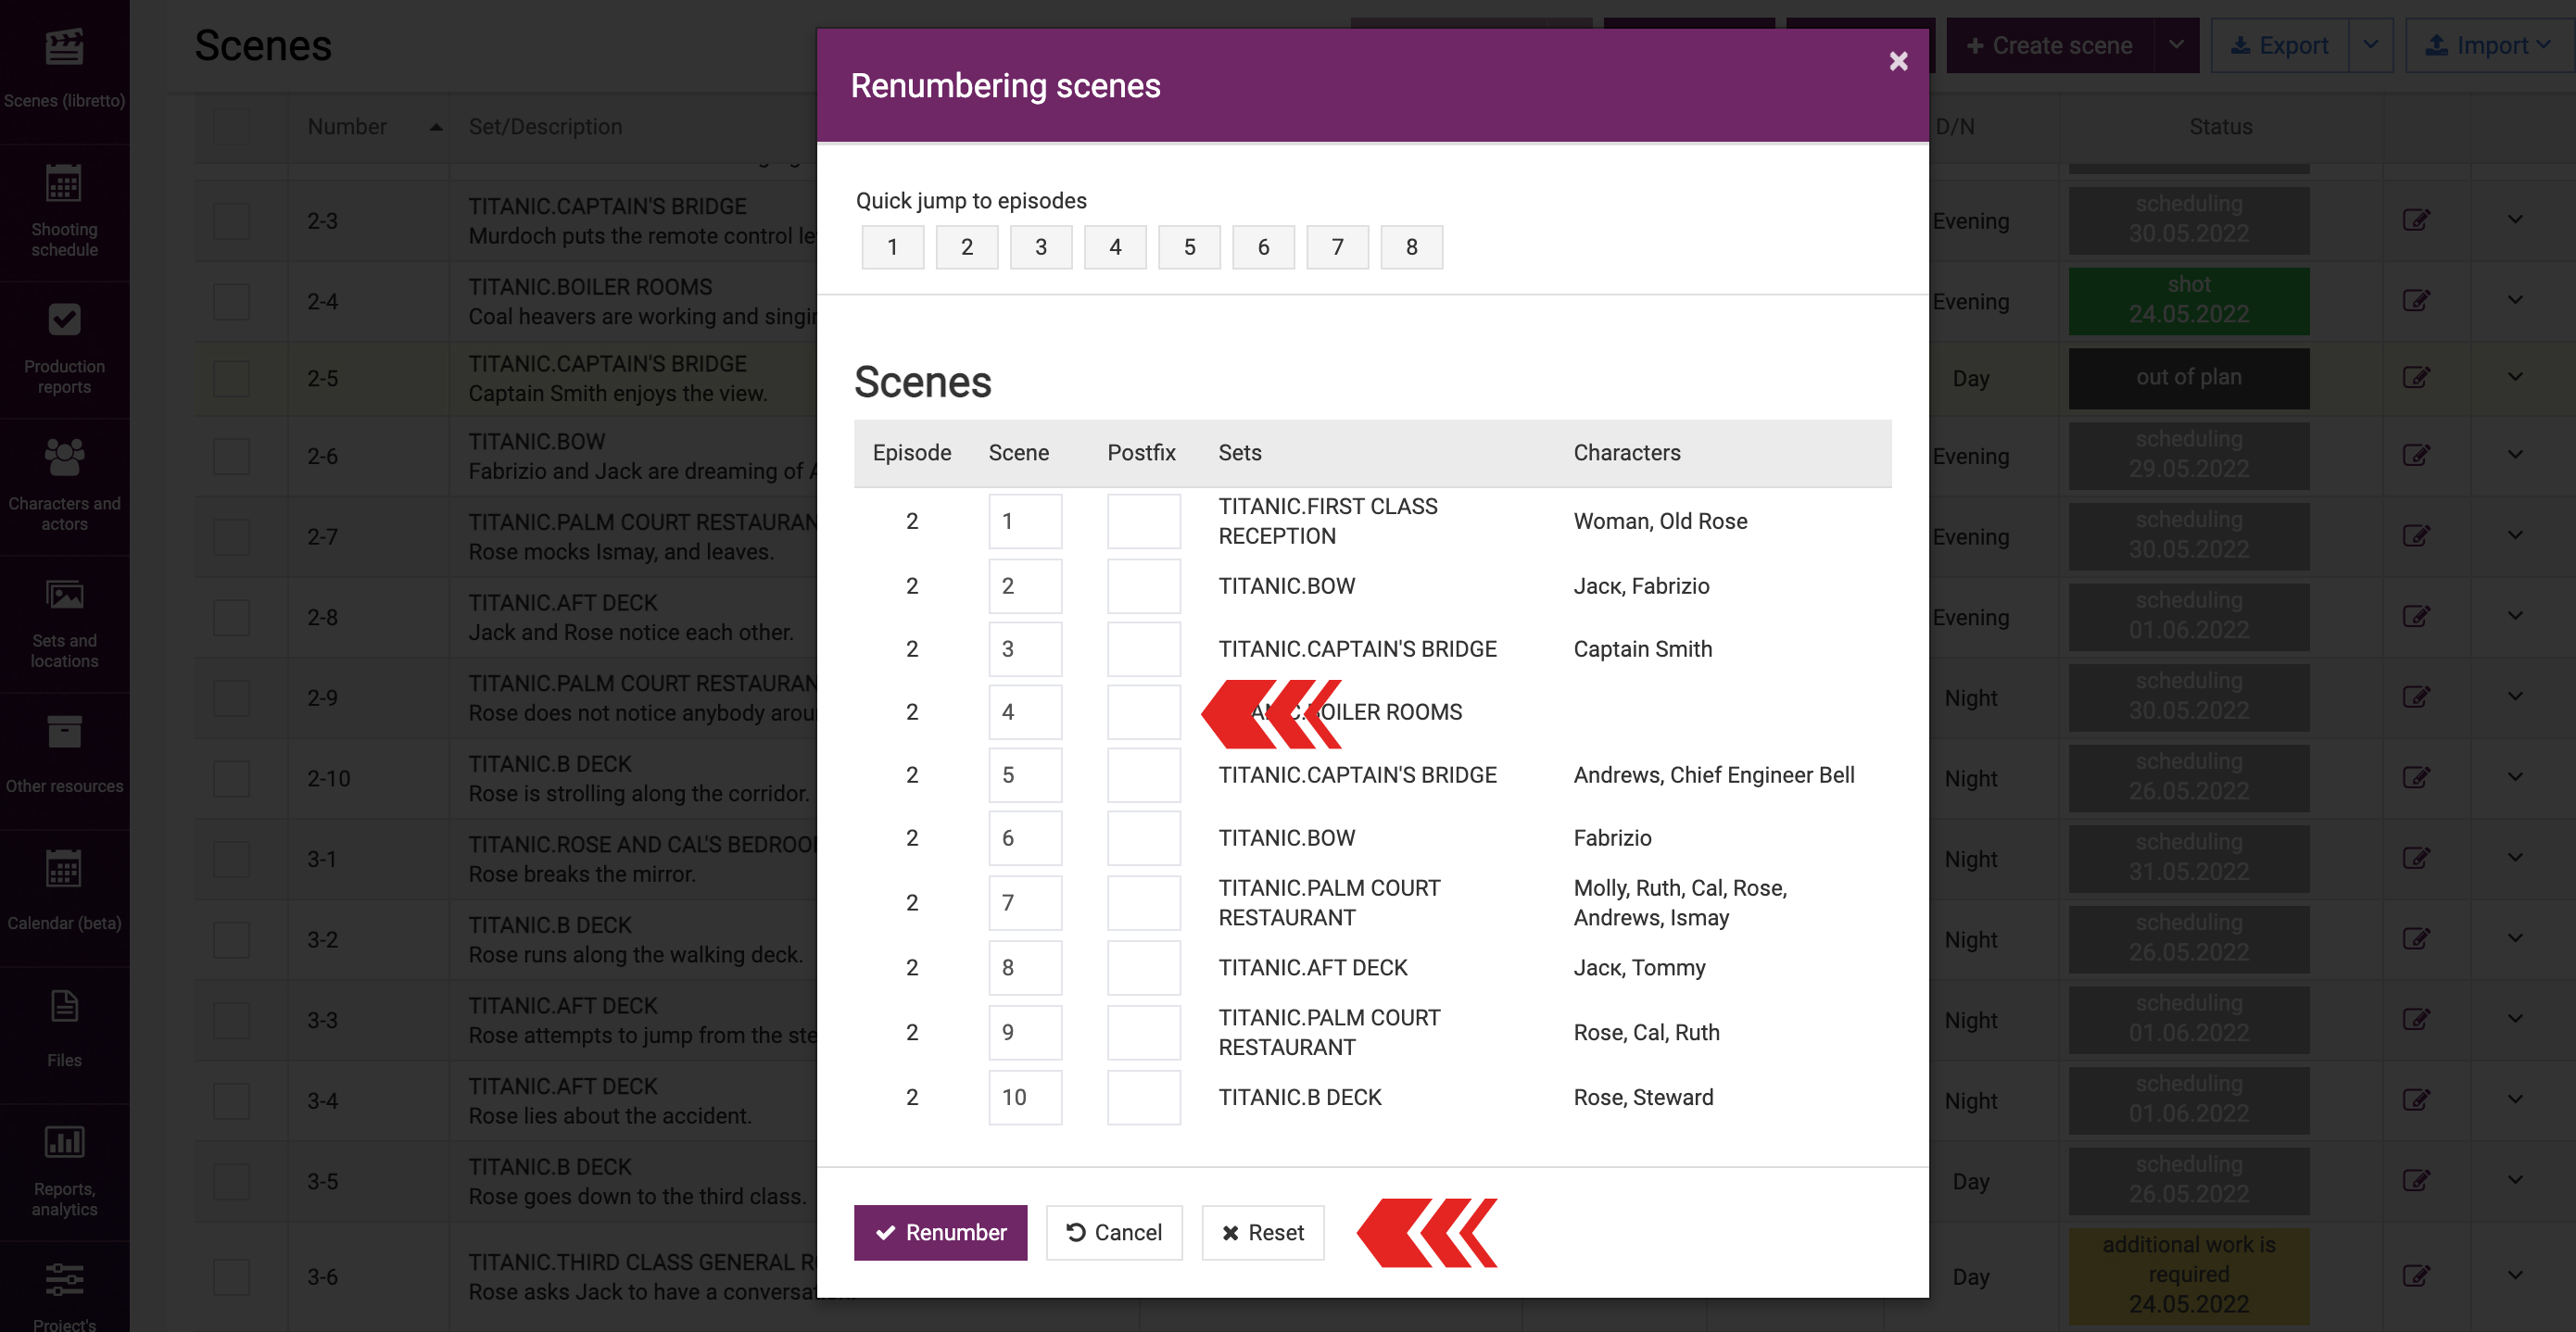Click the Export button
The width and height of the screenshot is (2576, 1332).
(x=2279, y=45)
